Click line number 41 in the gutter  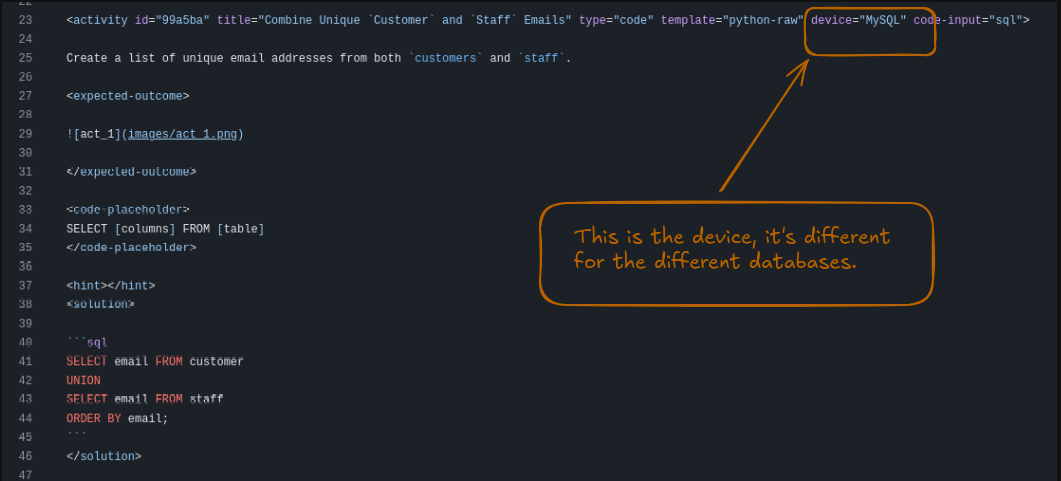coord(25,361)
